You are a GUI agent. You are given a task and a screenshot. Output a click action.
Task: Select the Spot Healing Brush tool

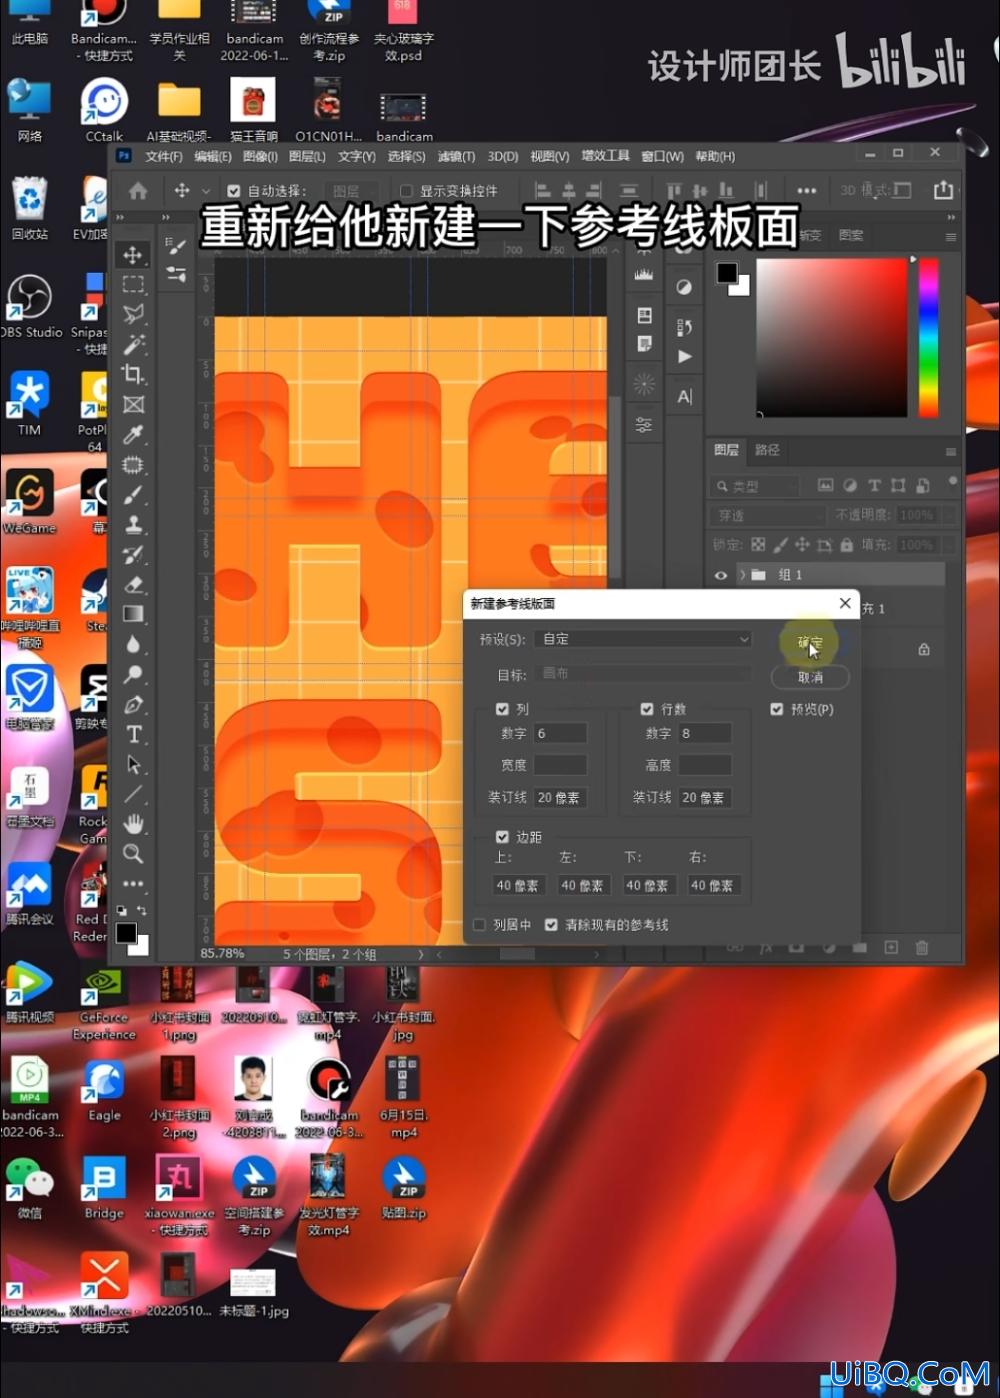point(133,465)
